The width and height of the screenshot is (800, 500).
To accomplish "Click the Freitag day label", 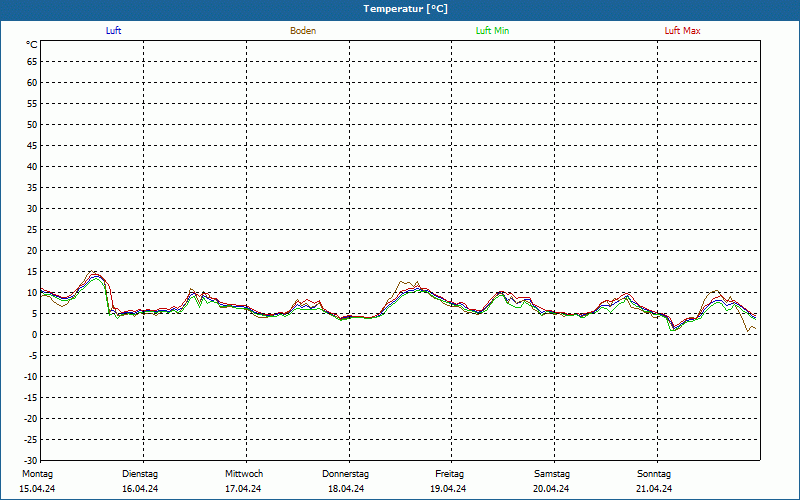I will point(449,474).
